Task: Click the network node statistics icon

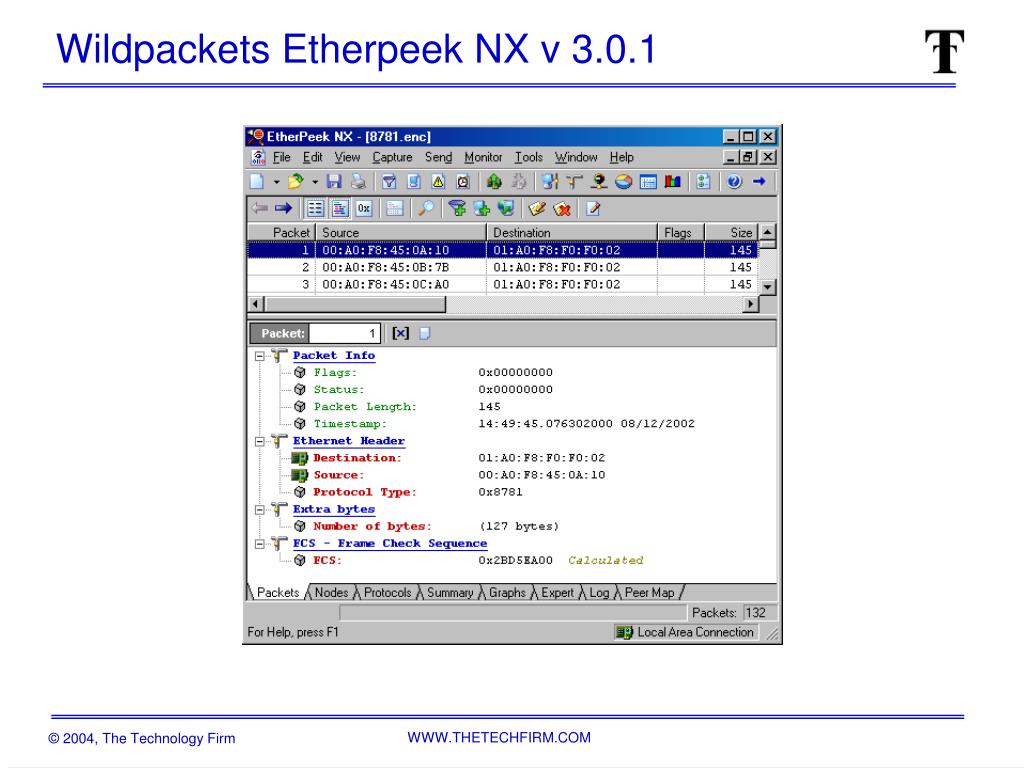Action: click(x=599, y=182)
